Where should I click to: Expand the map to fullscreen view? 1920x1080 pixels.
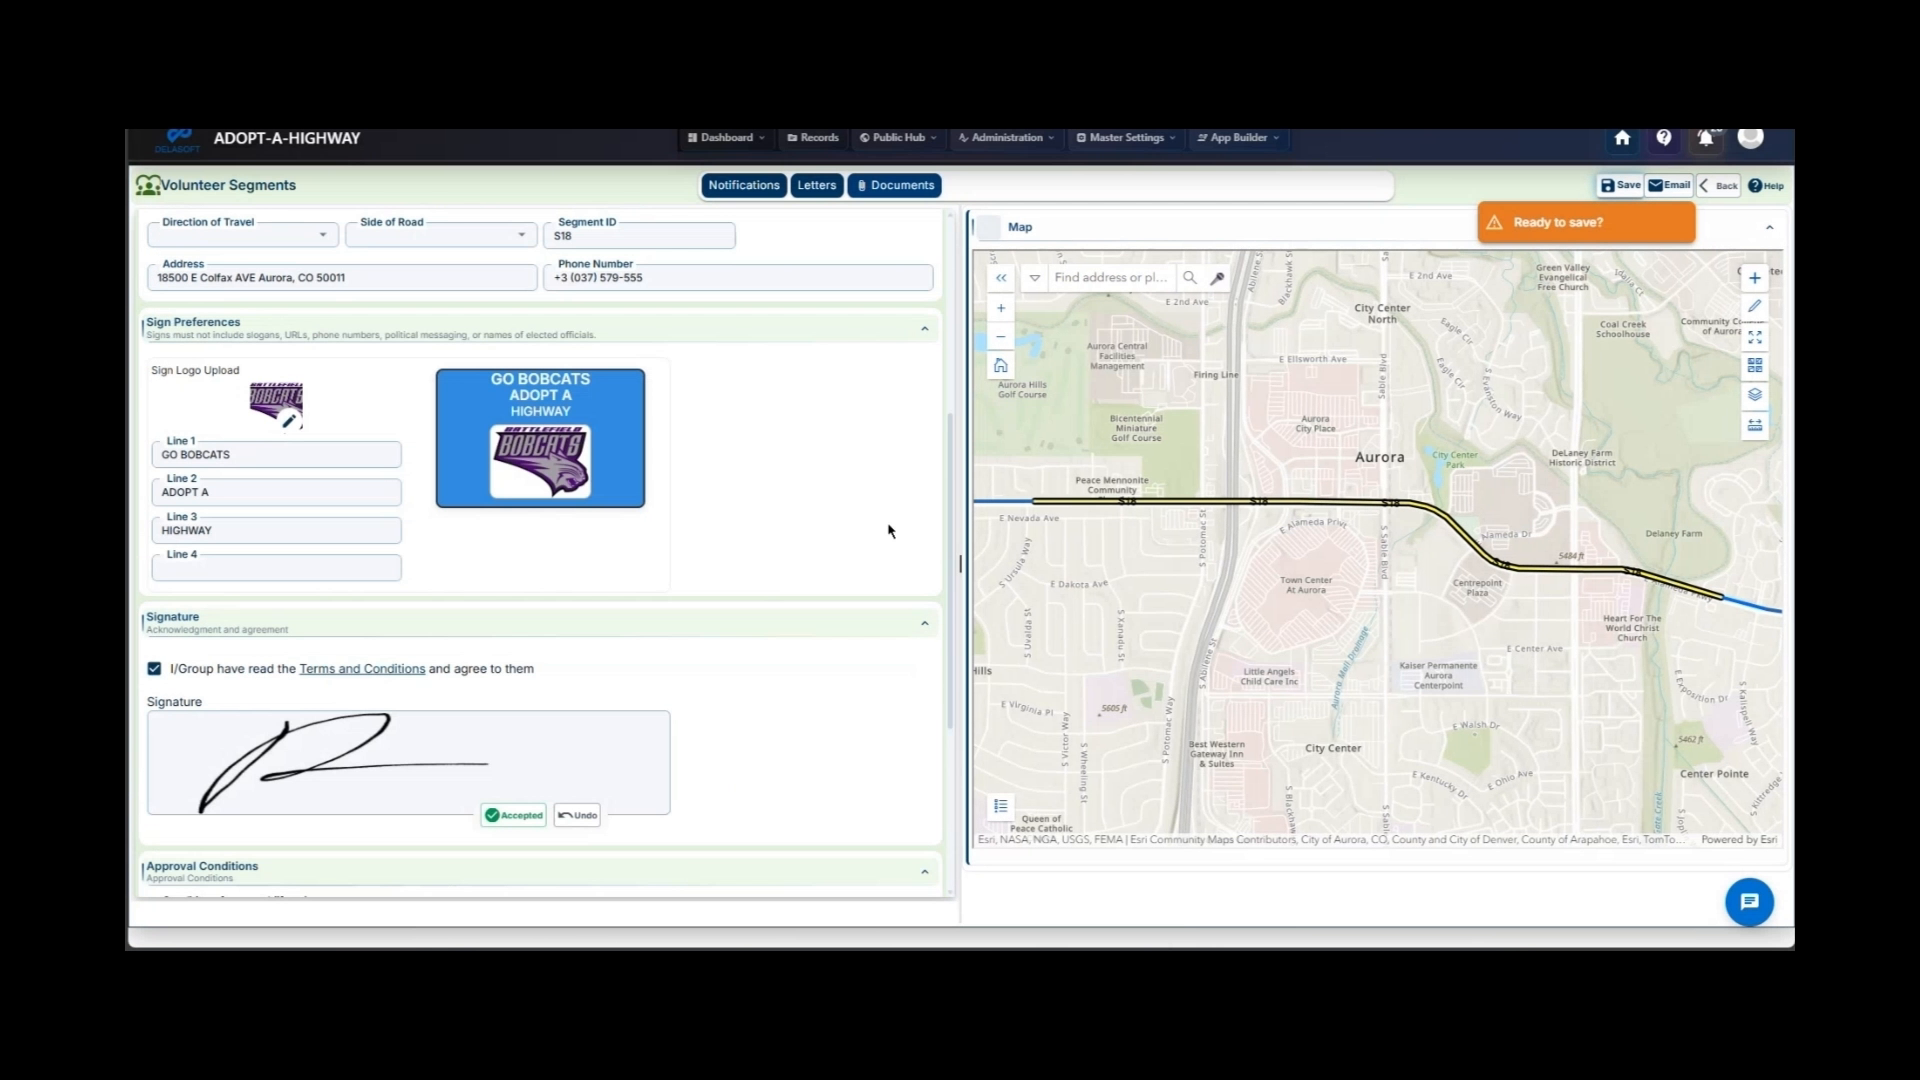[1755, 337]
